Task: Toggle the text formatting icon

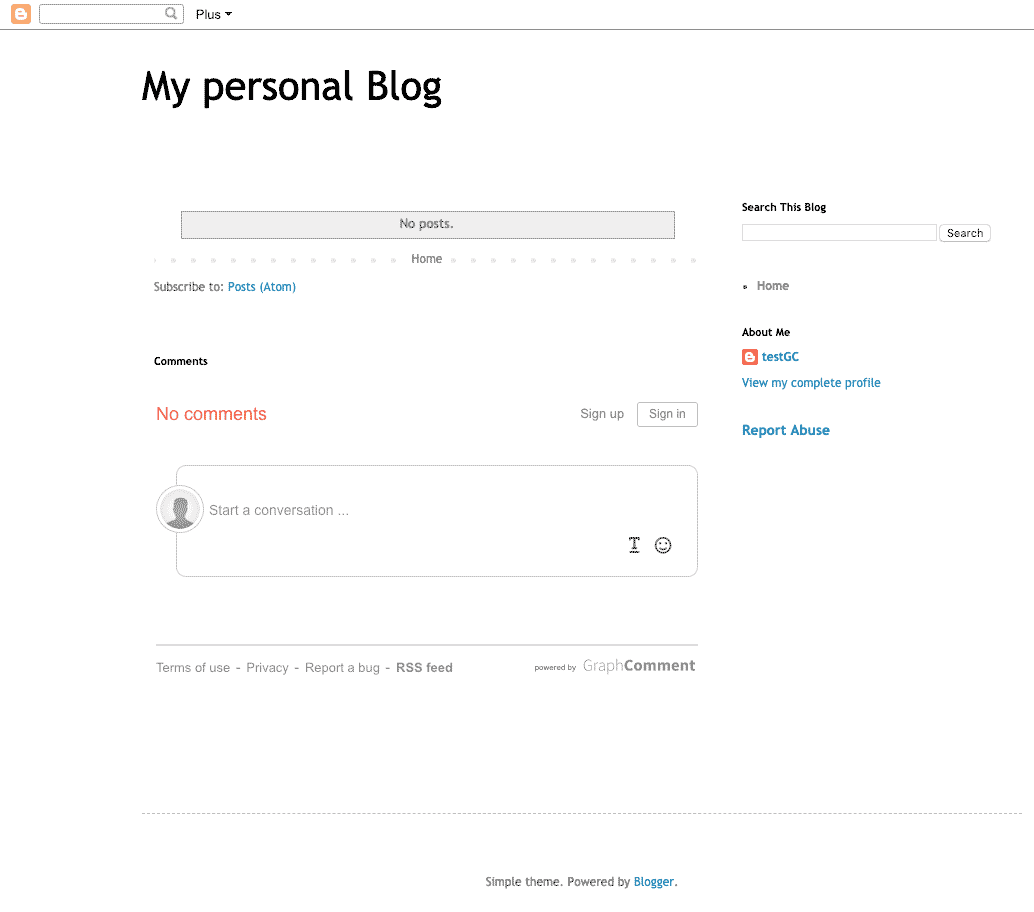Action: 634,545
